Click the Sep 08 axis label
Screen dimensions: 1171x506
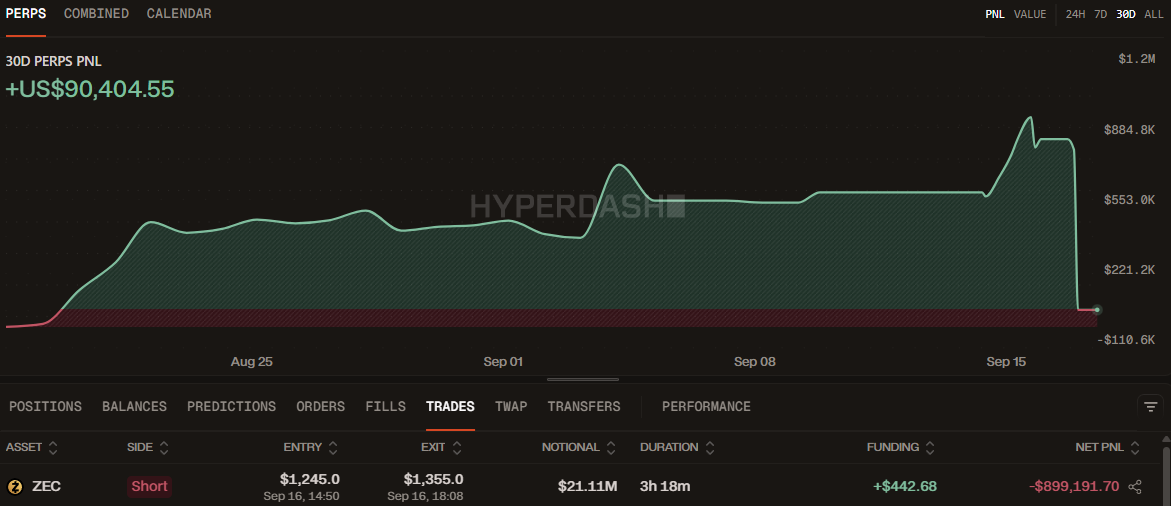point(755,362)
